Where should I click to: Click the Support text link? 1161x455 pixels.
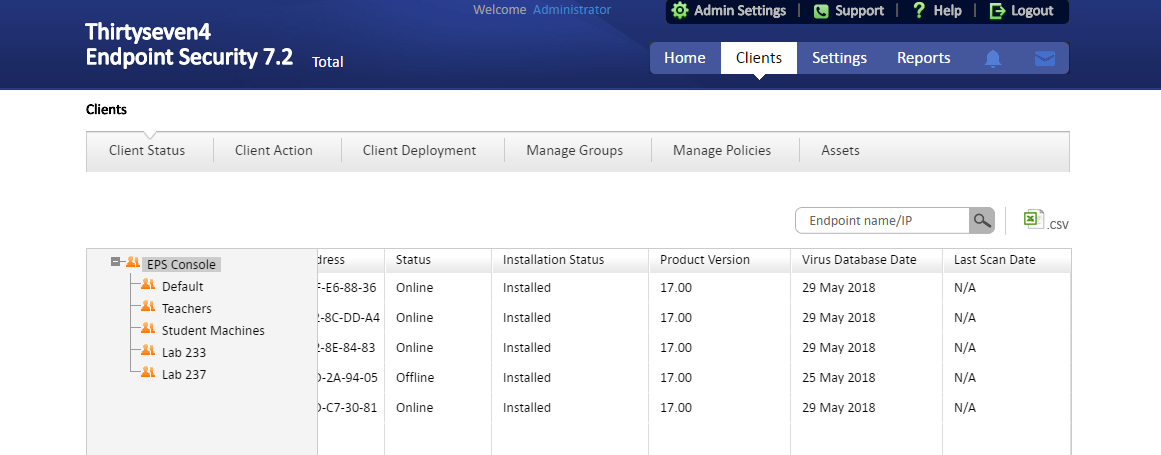[x=860, y=11]
